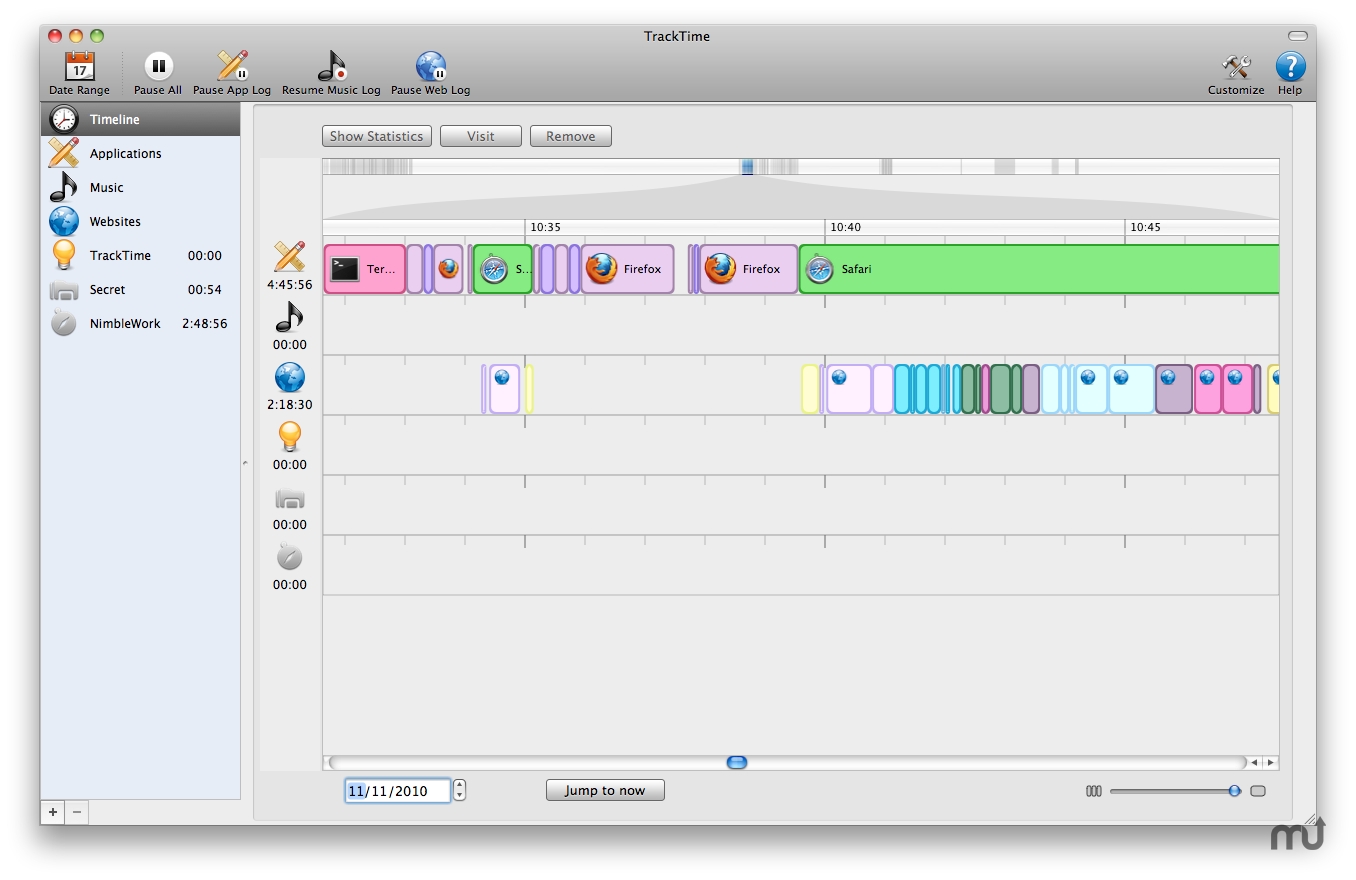Open the Music sidebar item
The image size is (1356, 880).
[x=106, y=187]
